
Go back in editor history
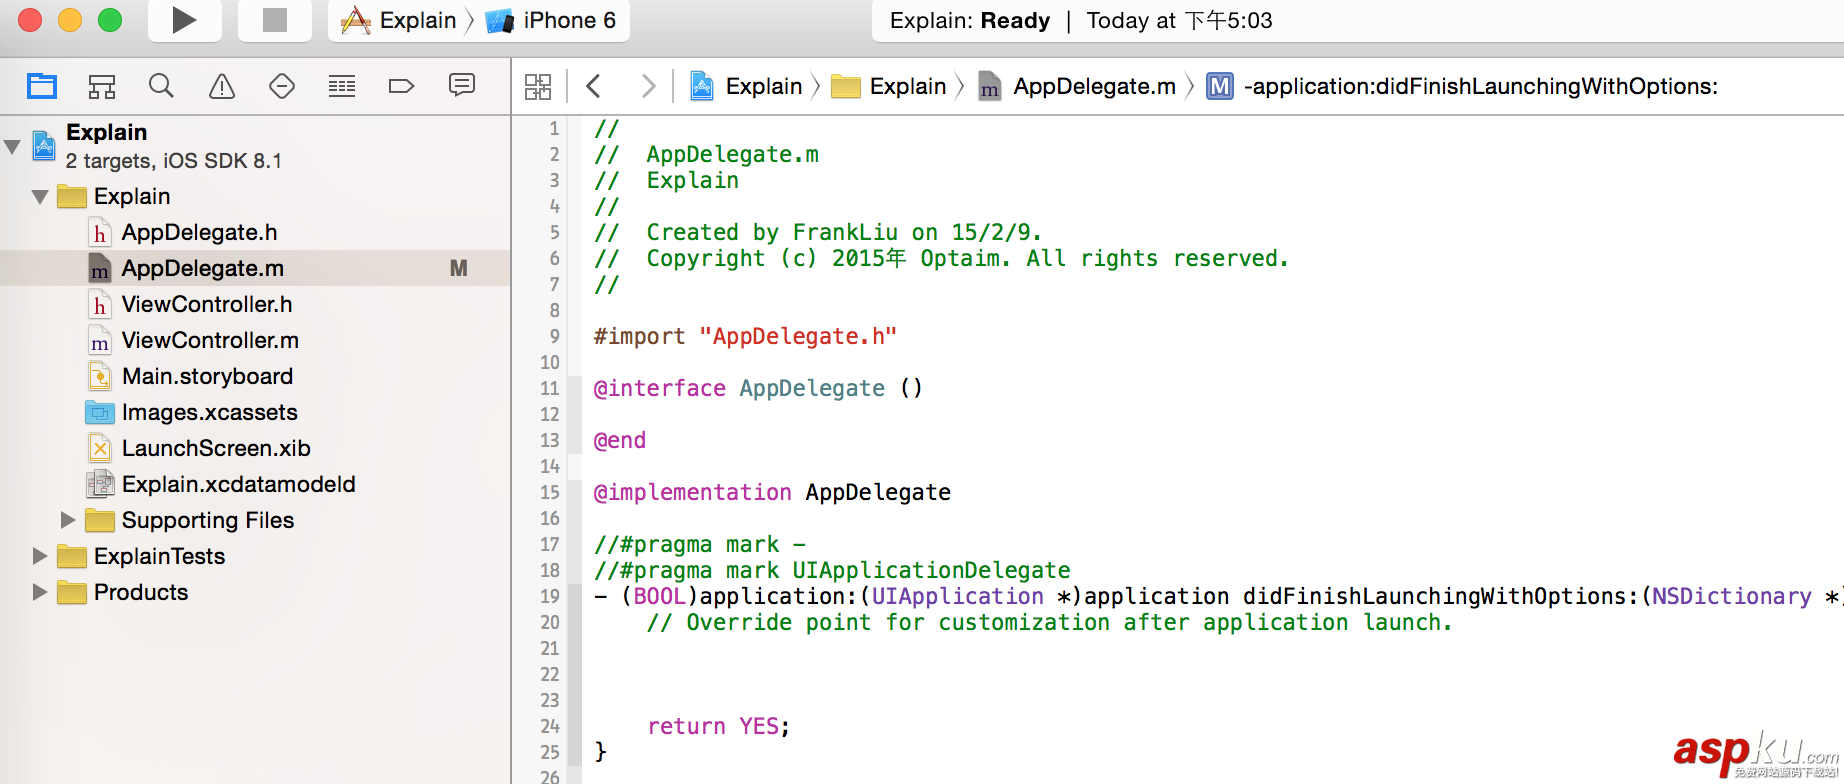tap(594, 87)
